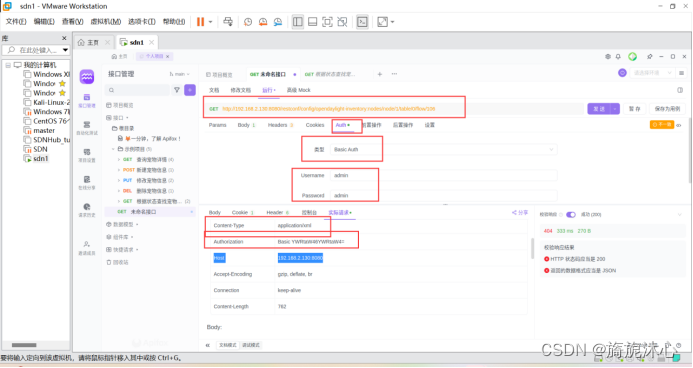Click the notification bell icon

point(618,57)
